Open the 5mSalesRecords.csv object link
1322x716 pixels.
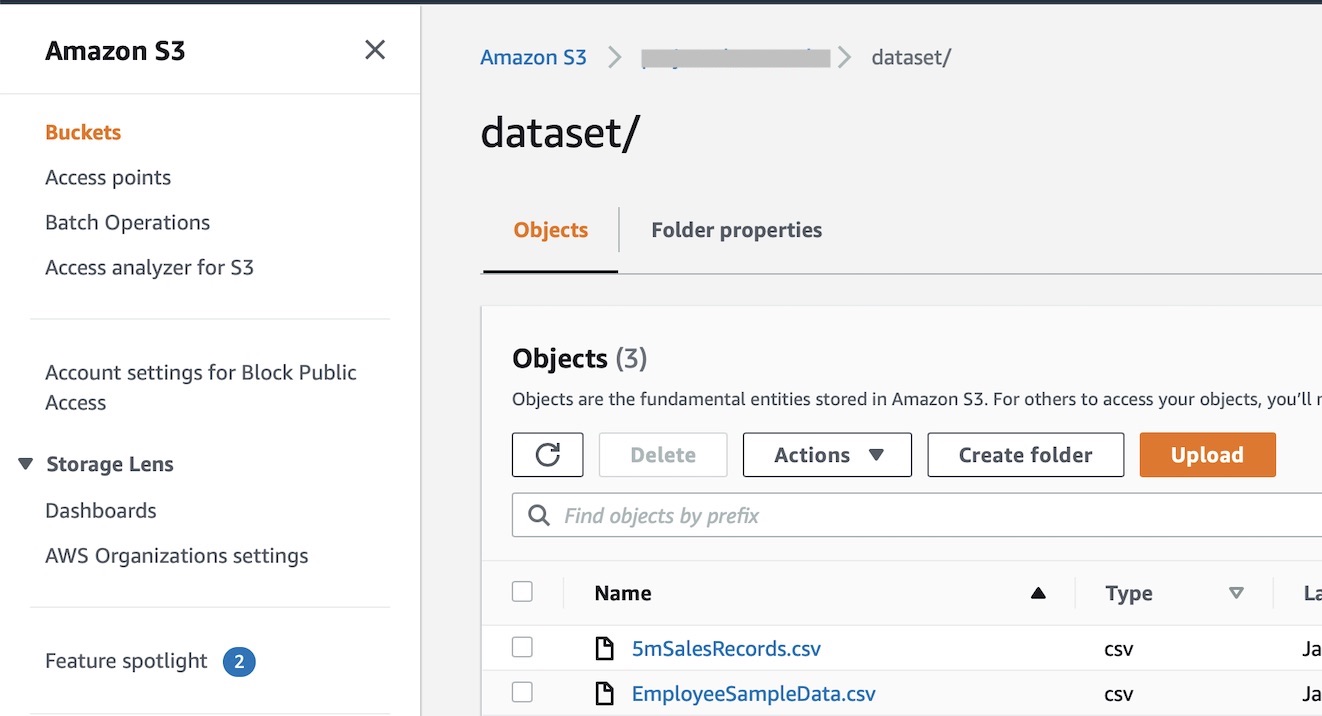pyautogui.click(x=726, y=649)
